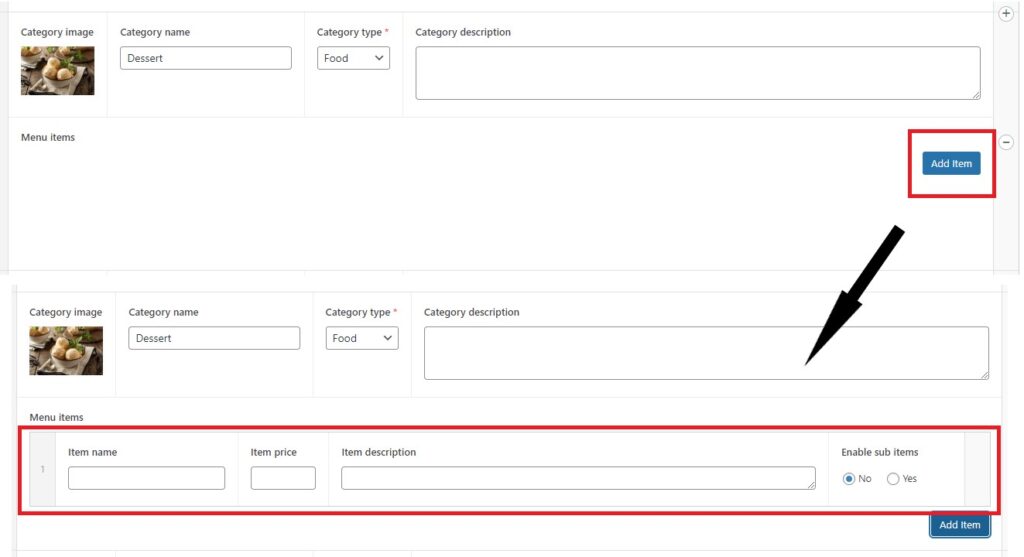
Task: Click the plus icon to add a category row
Action: pyautogui.click(x=1006, y=14)
